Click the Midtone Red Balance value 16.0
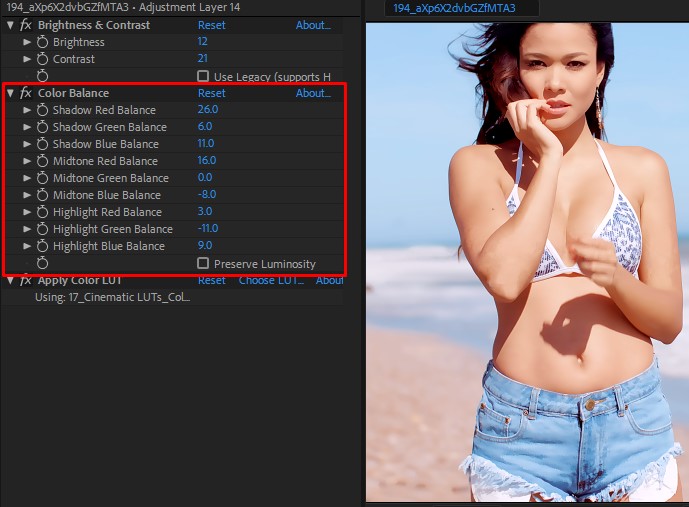 (x=207, y=160)
